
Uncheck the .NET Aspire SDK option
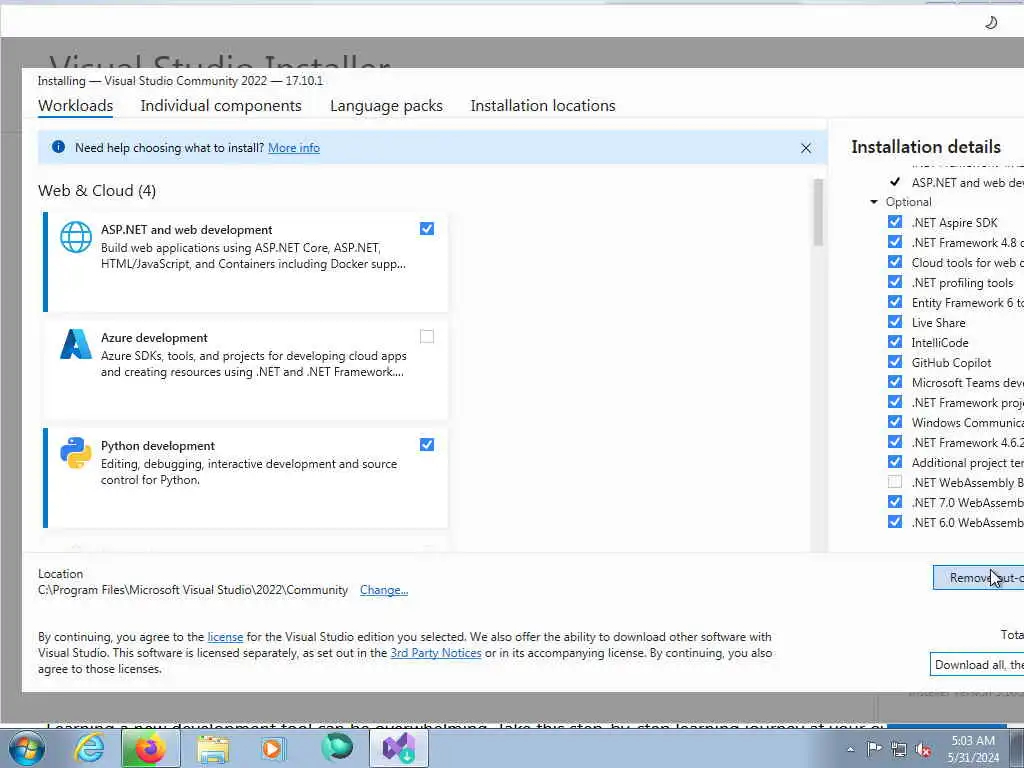tap(895, 222)
